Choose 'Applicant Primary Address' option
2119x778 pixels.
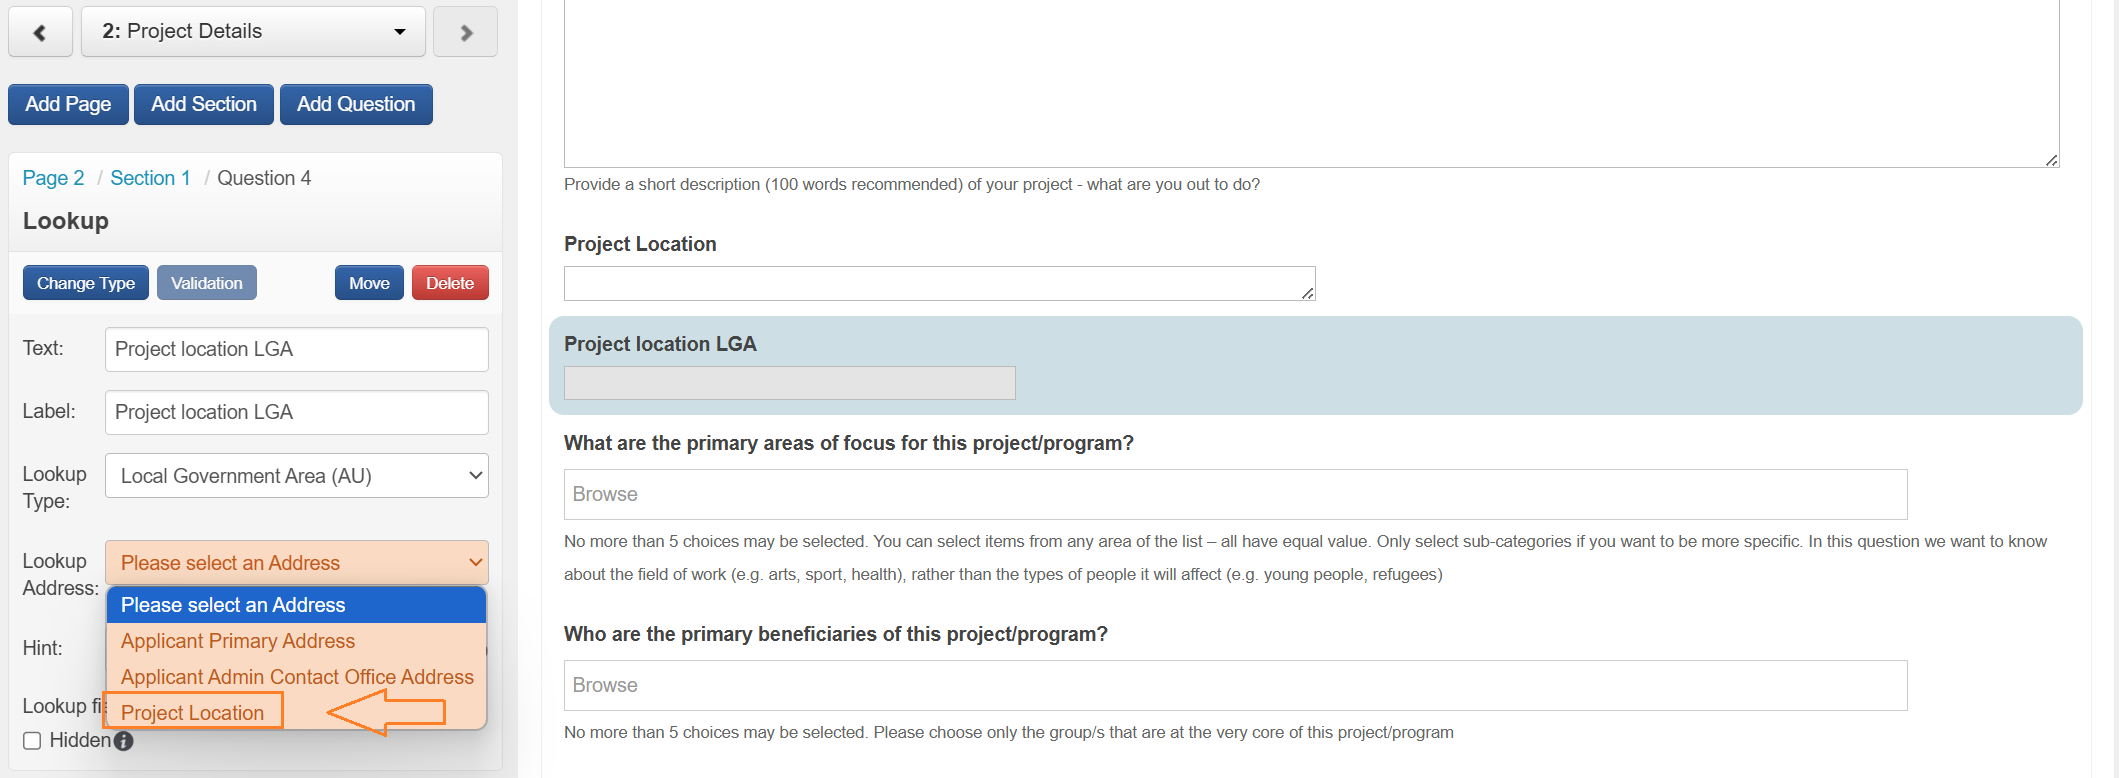(238, 641)
